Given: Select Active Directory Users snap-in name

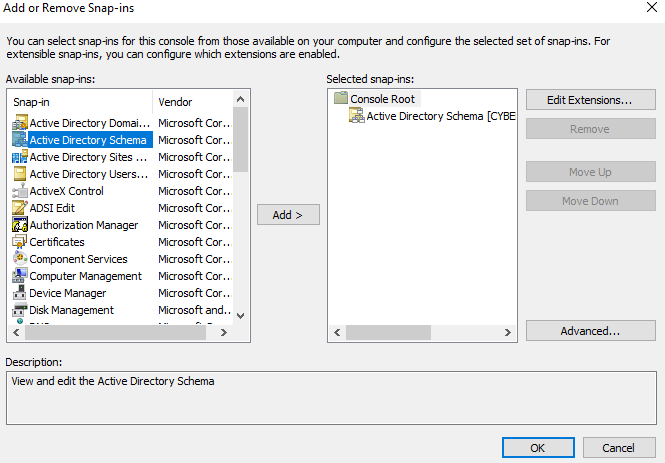Looking at the screenshot, I should [x=89, y=174].
